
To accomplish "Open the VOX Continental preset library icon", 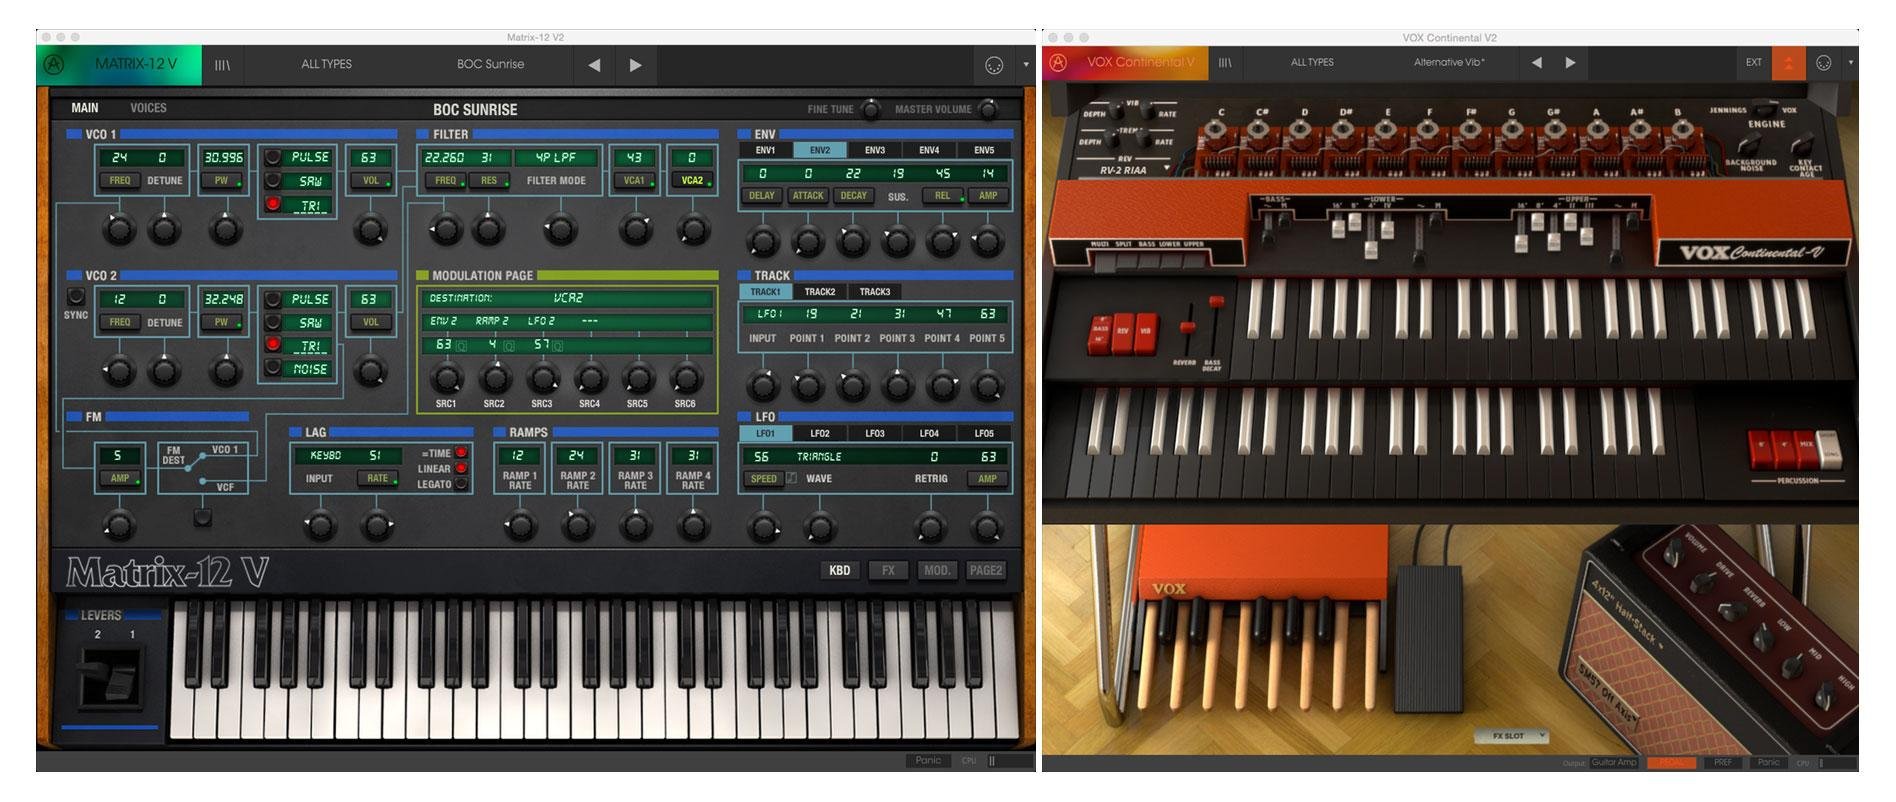I will (x=1225, y=63).
